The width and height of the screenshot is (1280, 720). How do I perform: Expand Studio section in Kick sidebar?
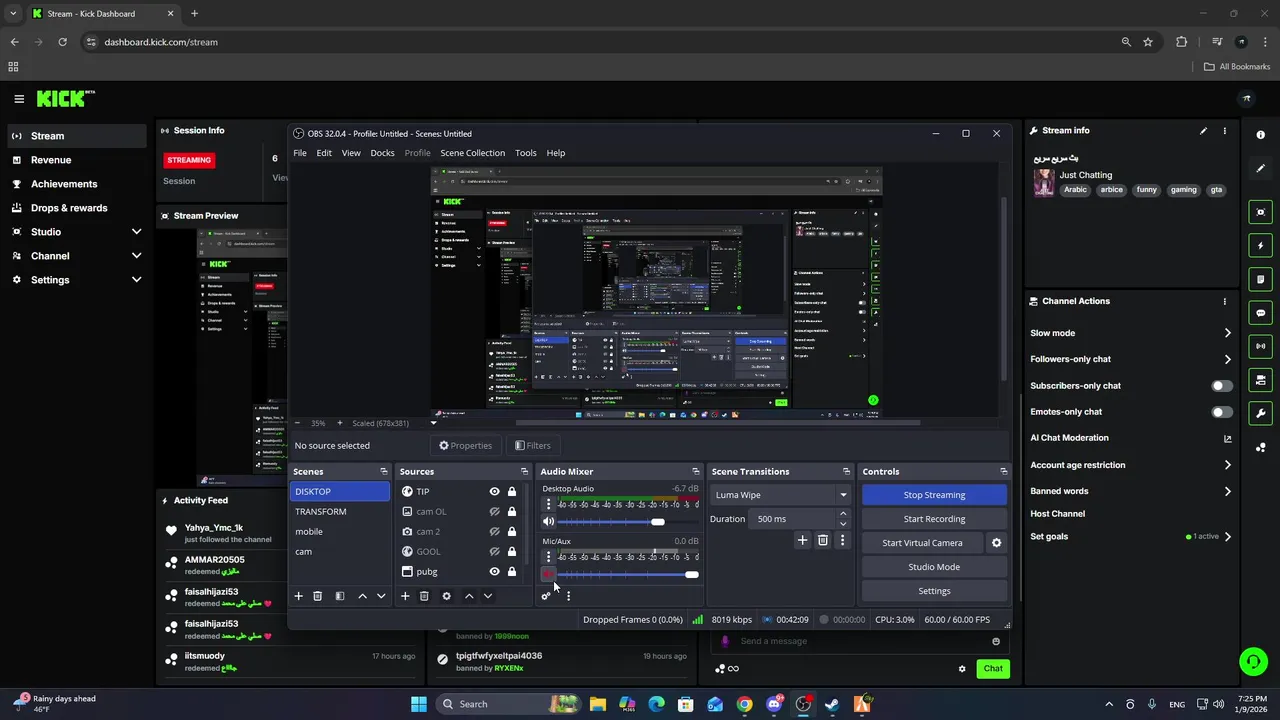[136, 232]
